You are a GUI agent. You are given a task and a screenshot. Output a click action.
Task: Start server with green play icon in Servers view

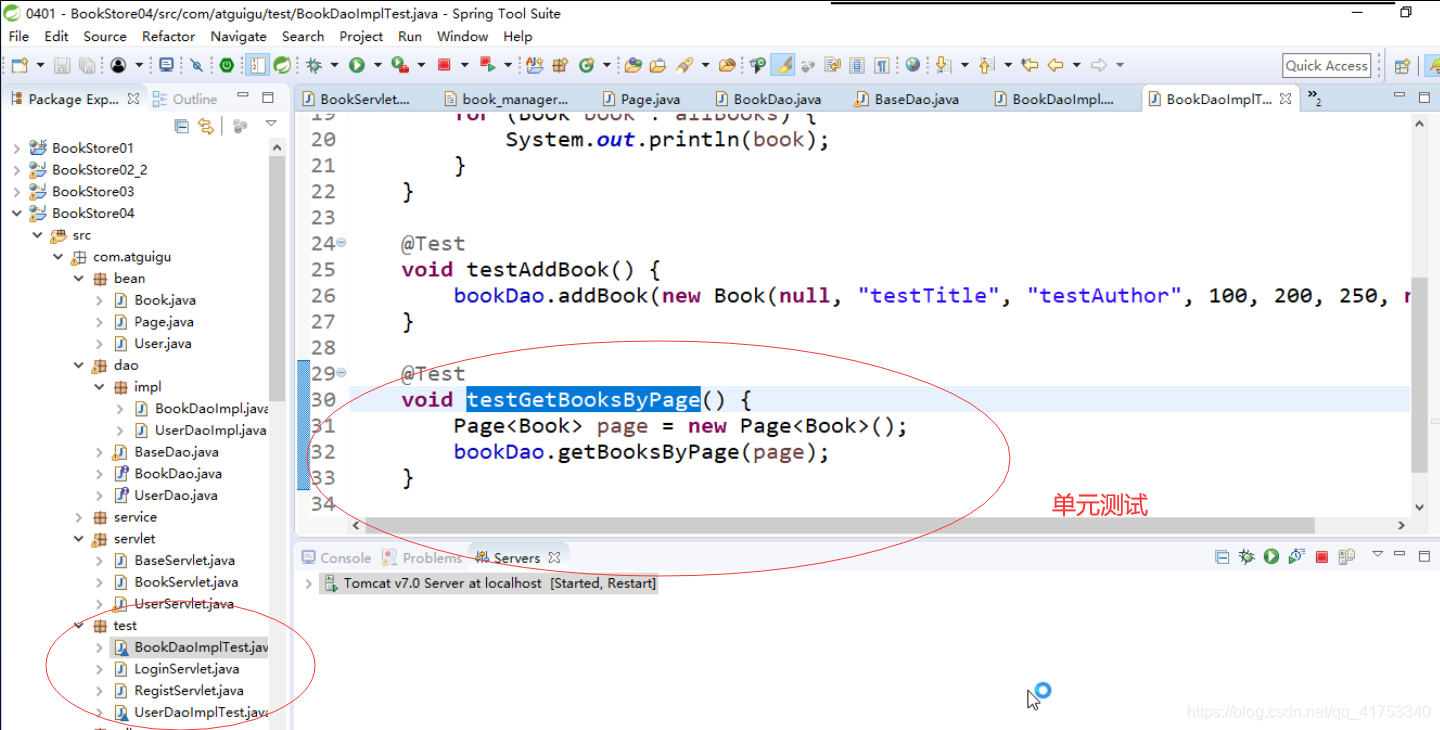coord(1271,556)
